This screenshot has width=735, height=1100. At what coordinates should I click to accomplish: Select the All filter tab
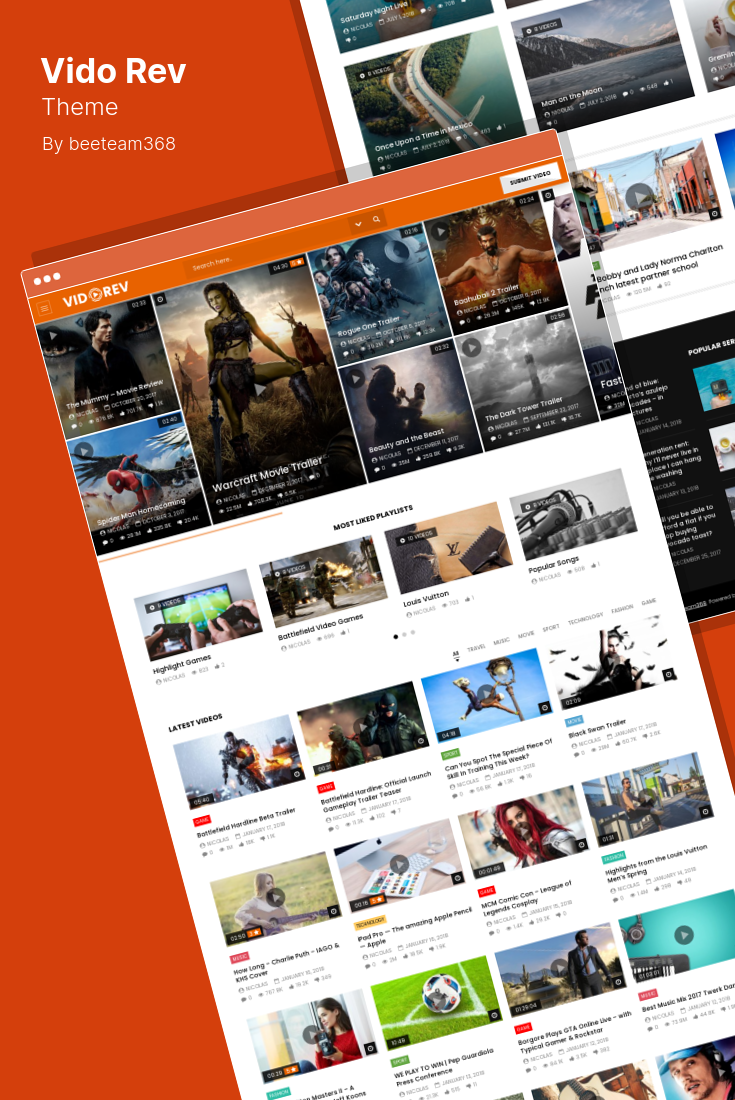(x=456, y=654)
